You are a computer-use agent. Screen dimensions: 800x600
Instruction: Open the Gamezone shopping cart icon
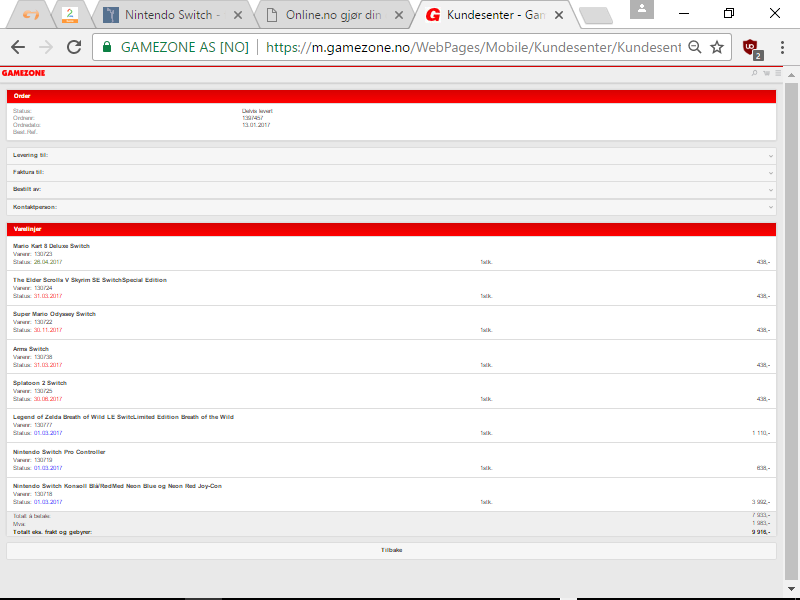pos(766,73)
